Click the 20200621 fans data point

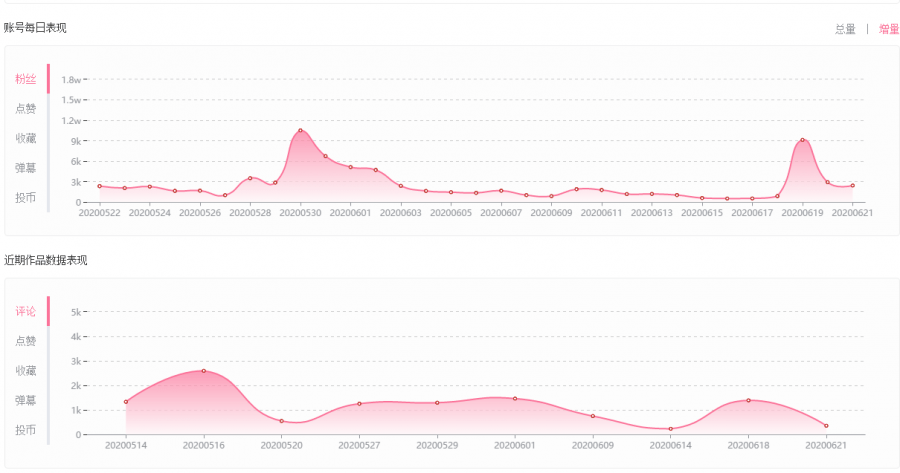[x=852, y=185]
